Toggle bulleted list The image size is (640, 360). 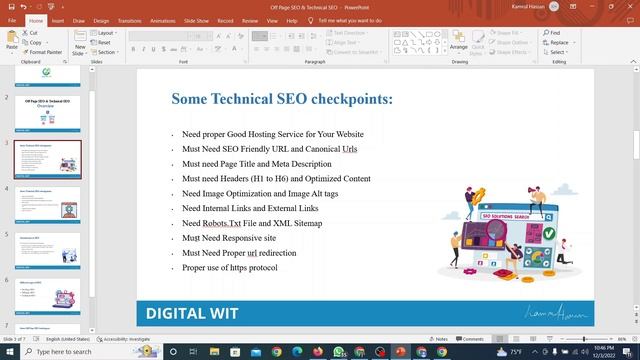[x=260, y=36]
